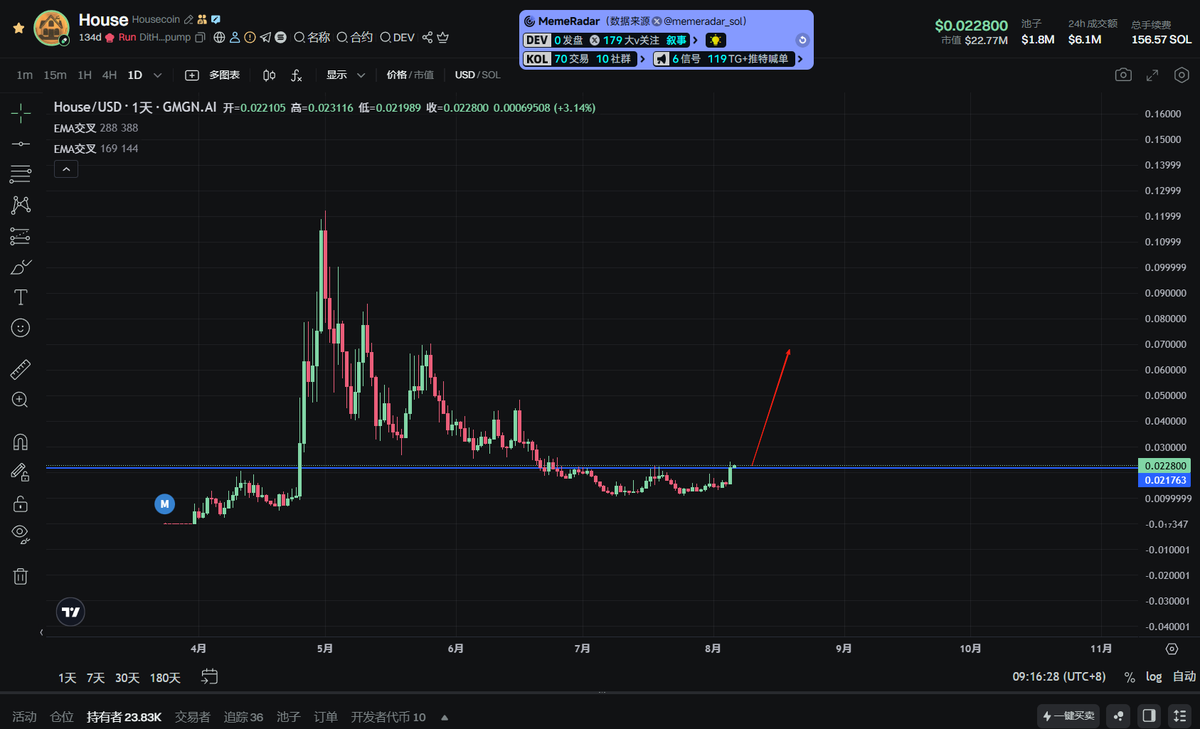Select the forecasting and measurement tool

pos(20,237)
